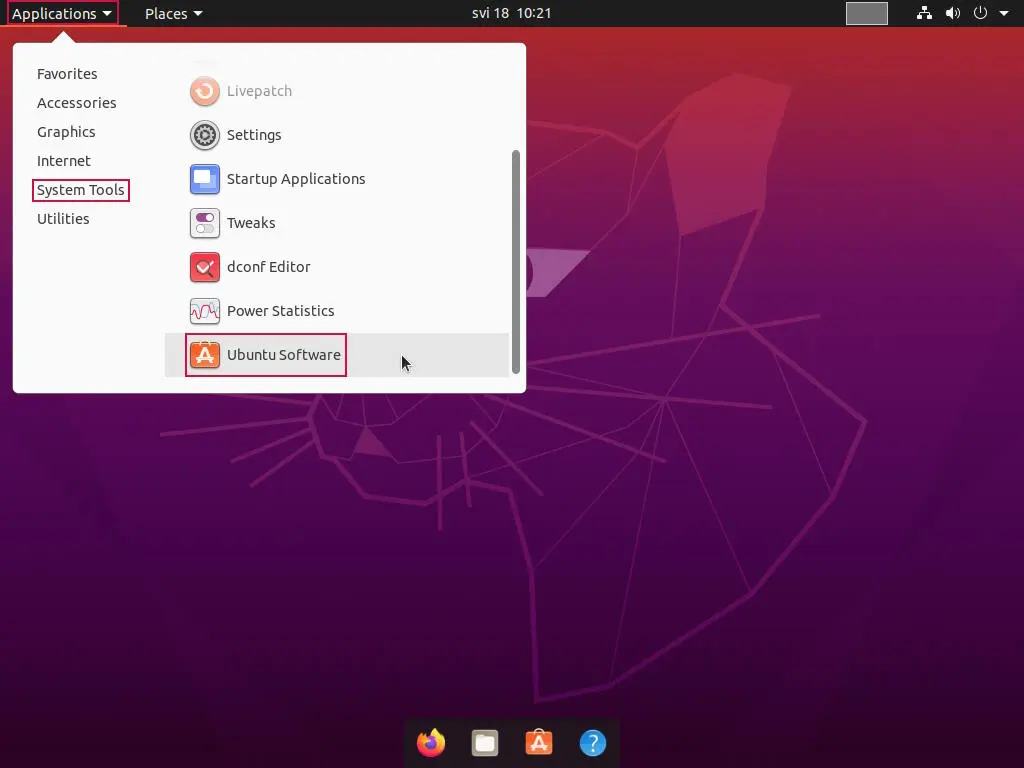Select the System Tools category
The width and height of the screenshot is (1024, 768).
pos(80,190)
